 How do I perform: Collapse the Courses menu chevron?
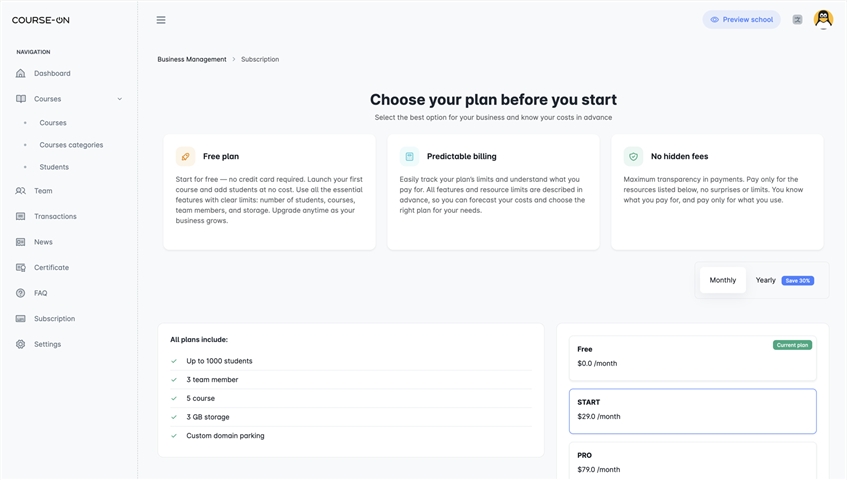click(119, 99)
